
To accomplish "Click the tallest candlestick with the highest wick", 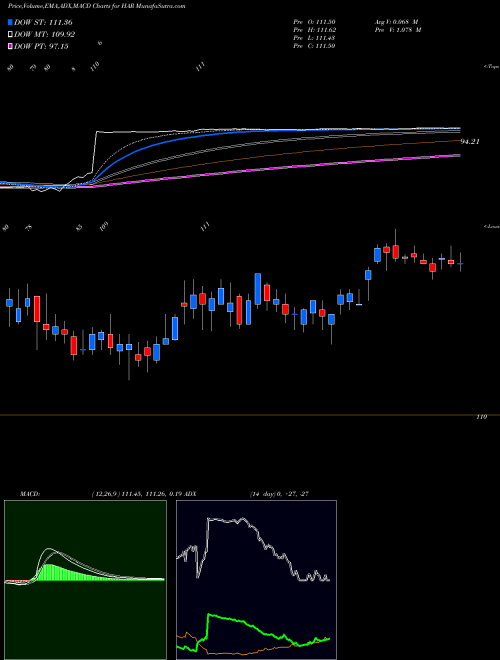I will tap(395, 252).
